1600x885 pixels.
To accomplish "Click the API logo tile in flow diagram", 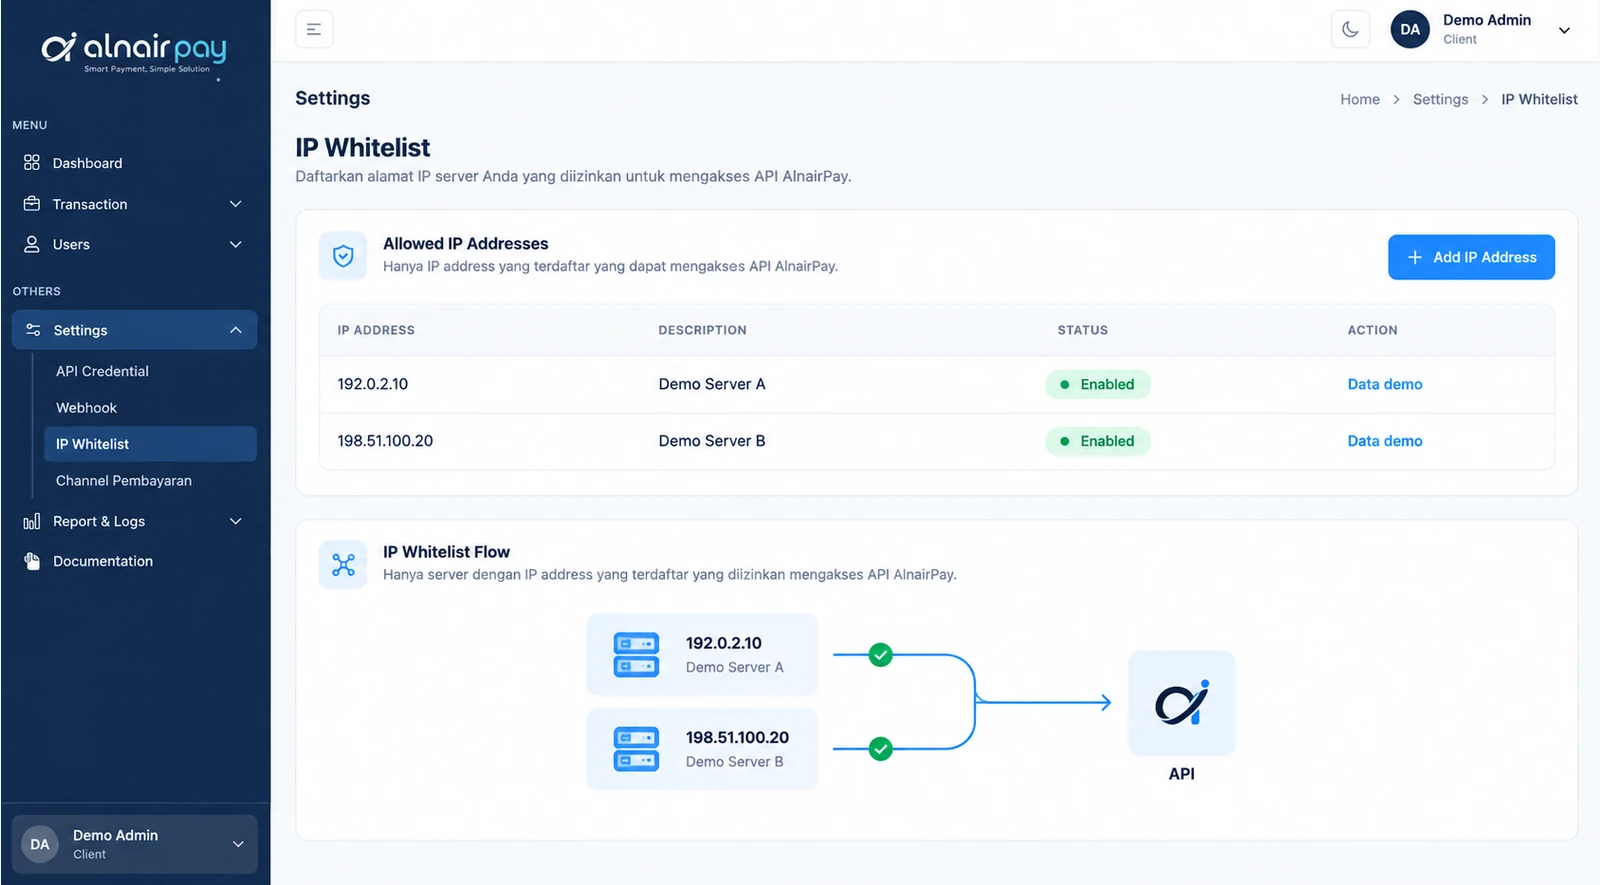I will 1182,703.
